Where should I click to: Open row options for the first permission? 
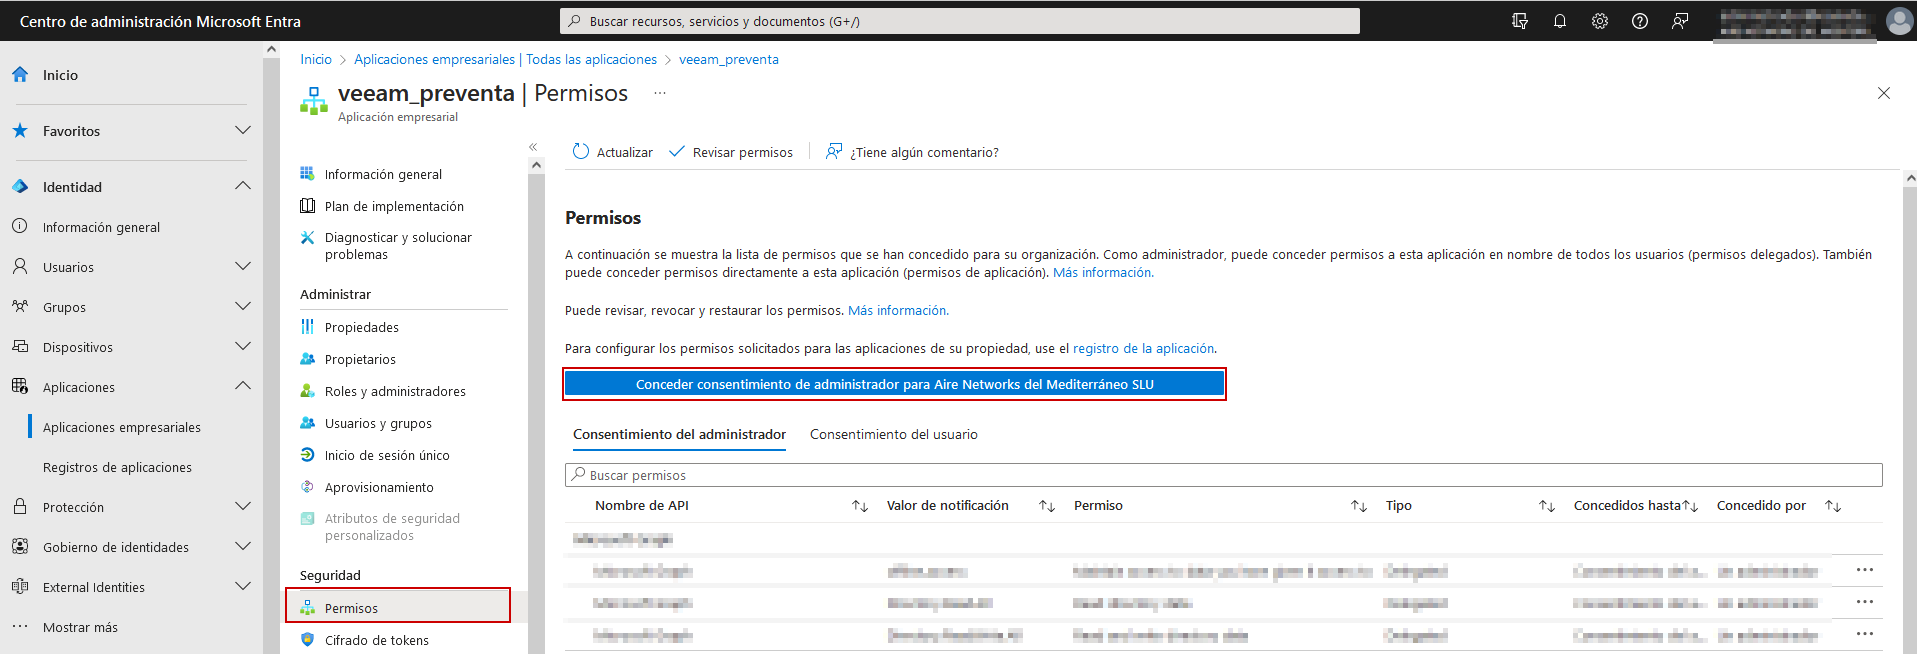coord(1864,570)
